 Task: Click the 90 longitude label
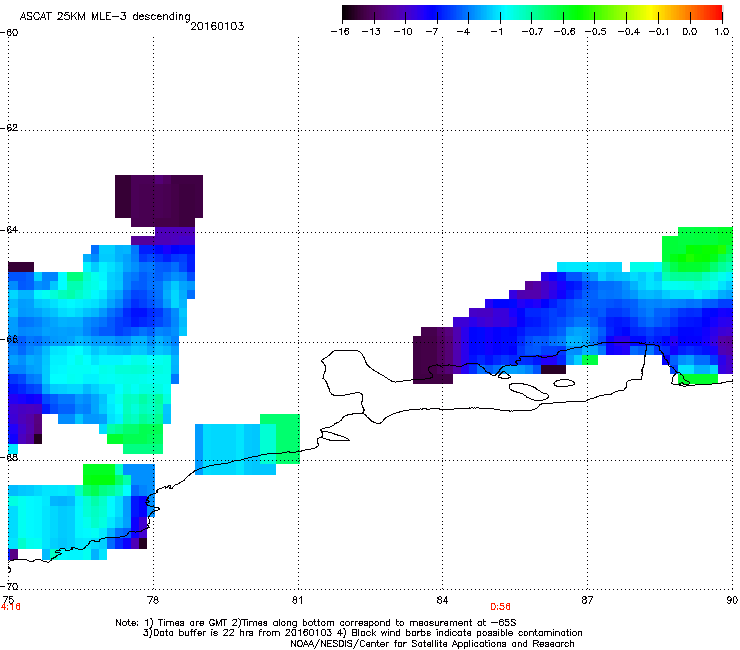click(732, 600)
